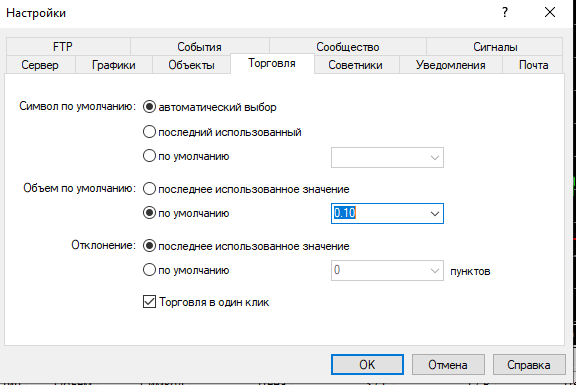Choose последнее использованное значение for Отклонение
This screenshot has height=385, width=576.
(149, 246)
